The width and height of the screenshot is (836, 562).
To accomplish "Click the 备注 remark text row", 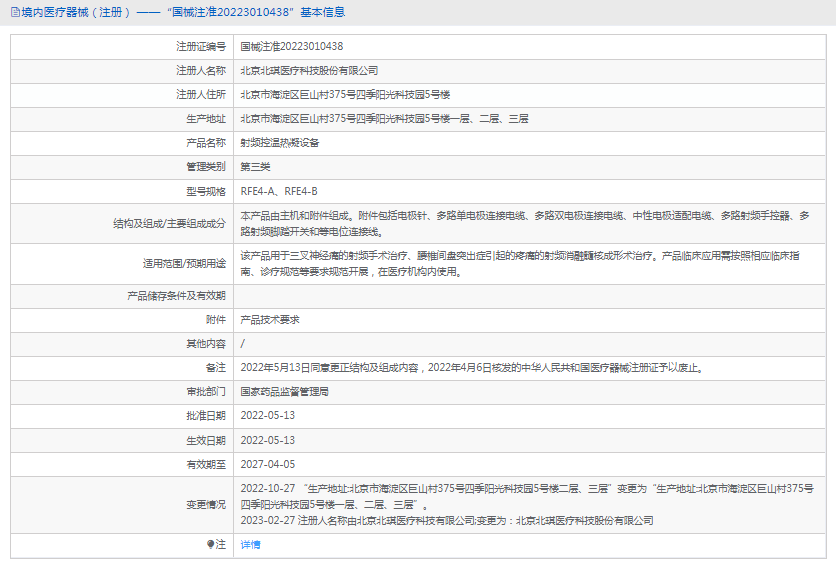I will (x=471, y=368).
